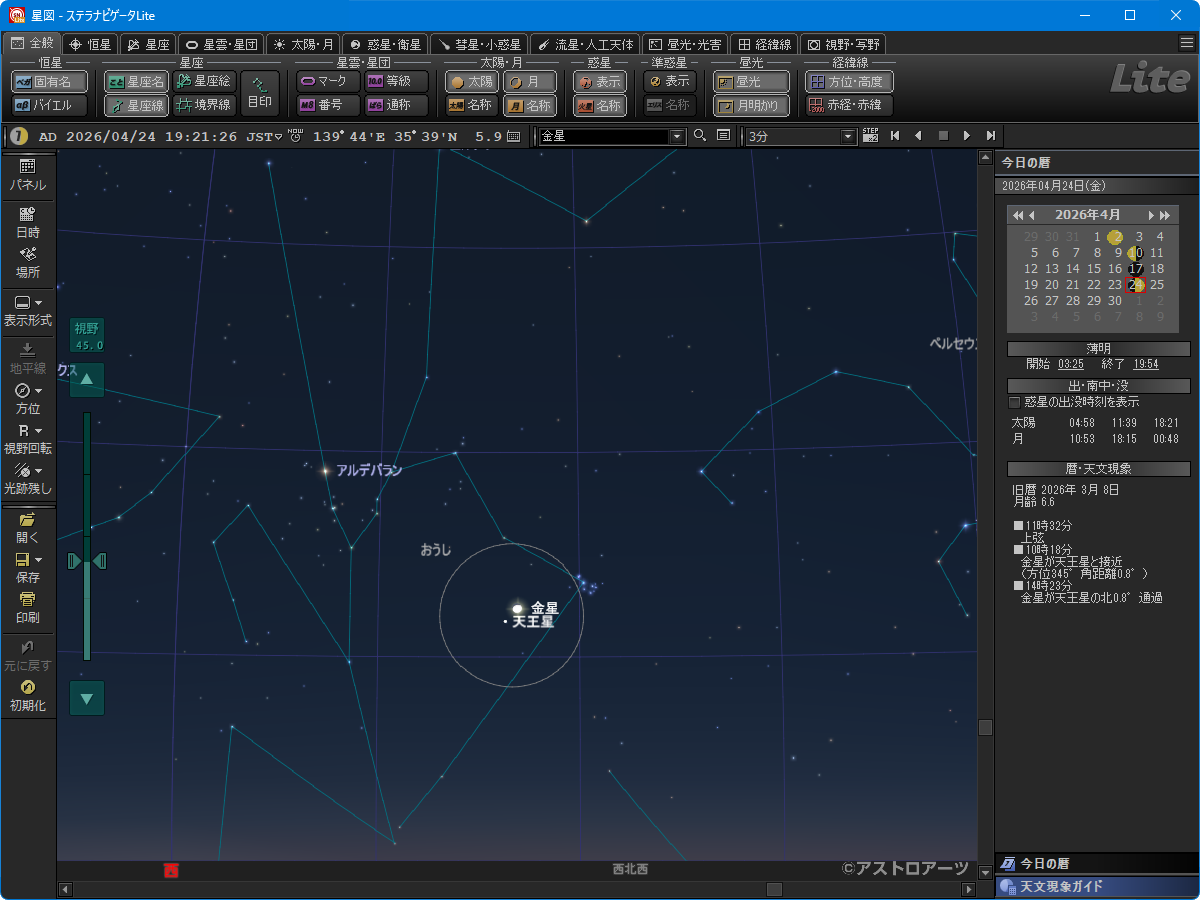Expand the 金星 object dropdown

click(677, 137)
